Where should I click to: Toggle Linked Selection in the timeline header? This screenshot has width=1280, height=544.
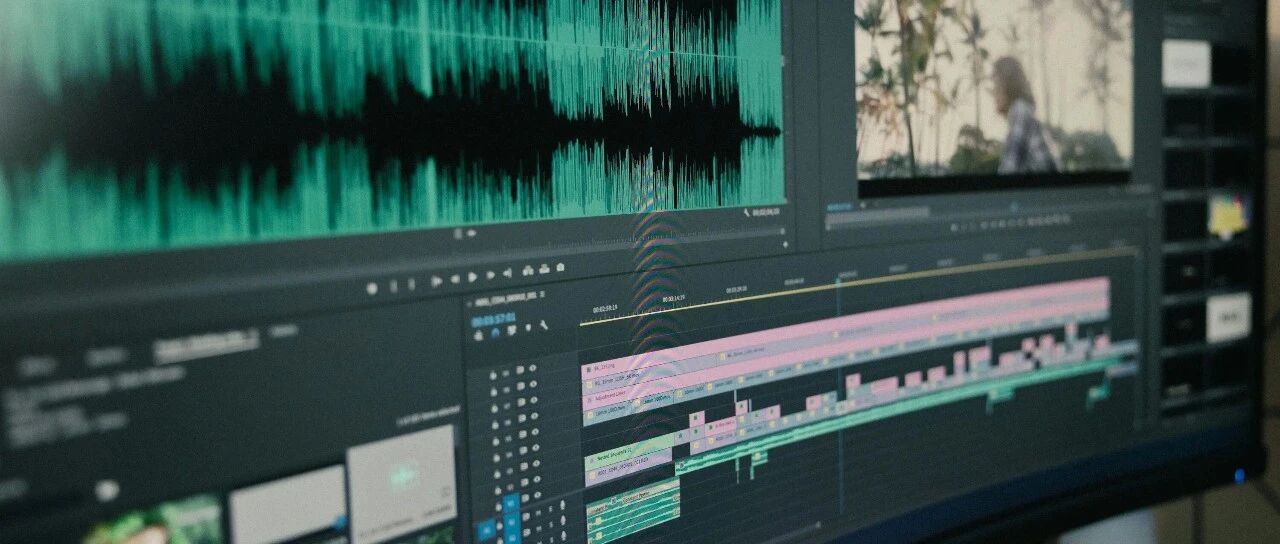pyautogui.click(x=512, y=330)
